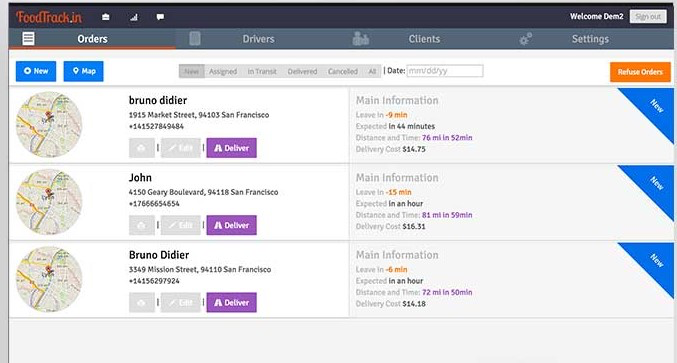Open the chat bubble messages icon
677x363 pixels.
[160, 17]
